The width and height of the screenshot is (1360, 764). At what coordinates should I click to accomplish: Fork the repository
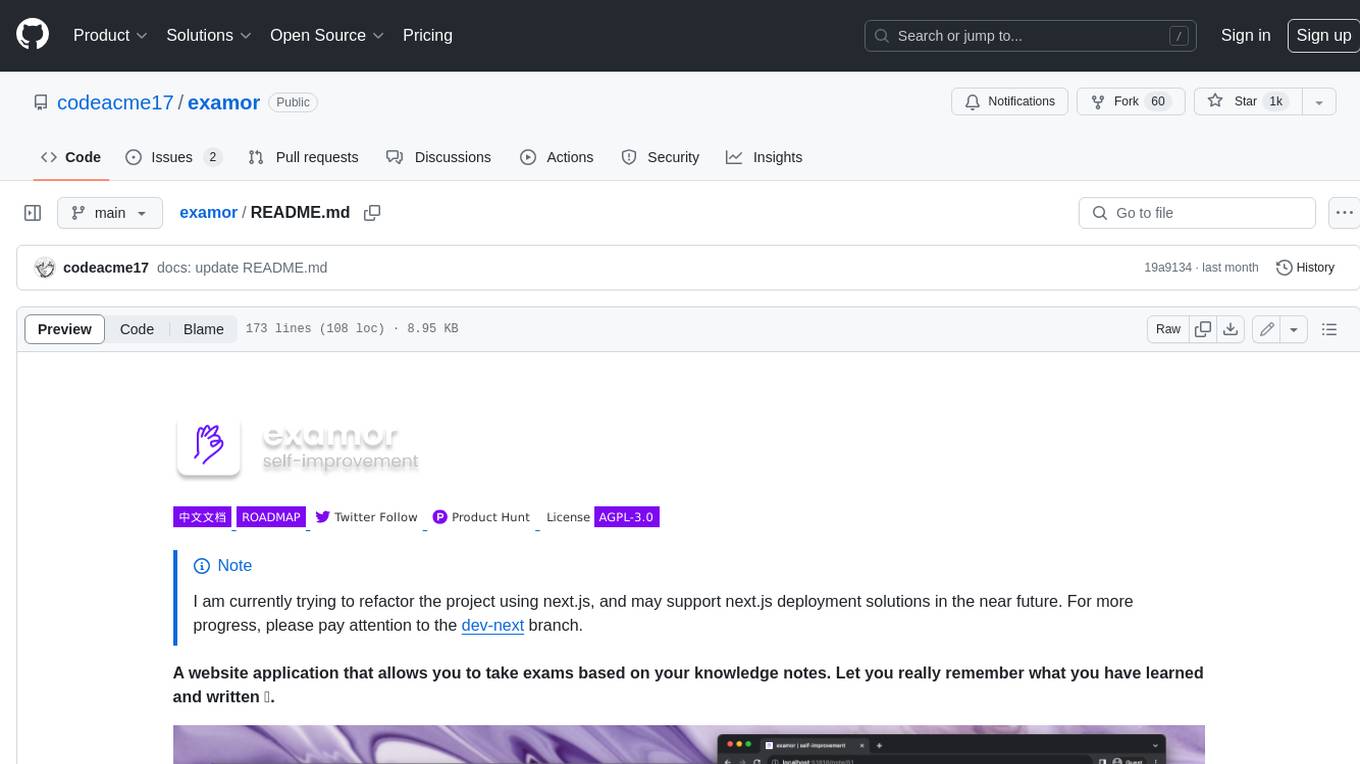pos(1131,102)
